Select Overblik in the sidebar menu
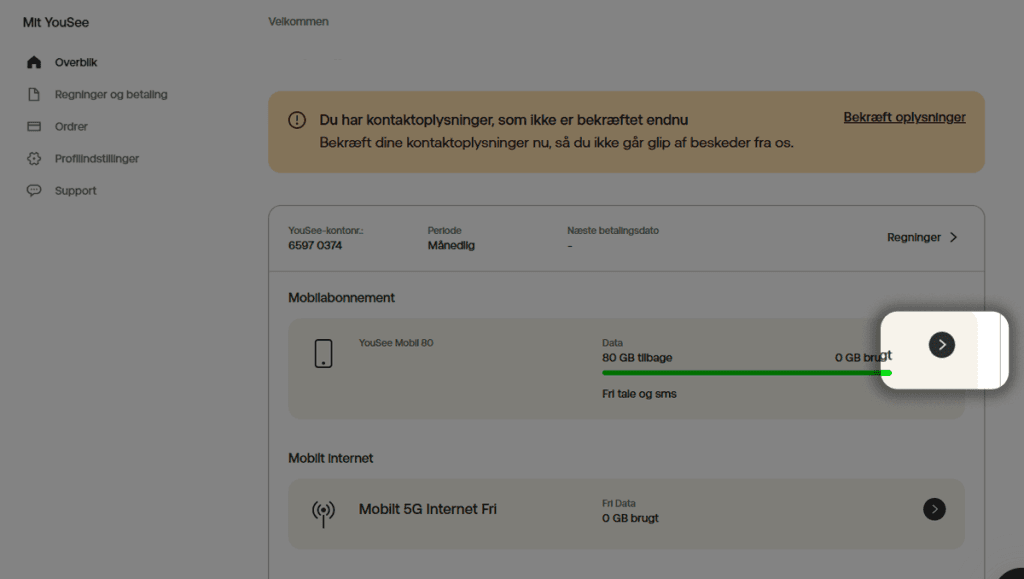Image resolution: width=1024 pixels, height=579 pixels. (74, 62)
